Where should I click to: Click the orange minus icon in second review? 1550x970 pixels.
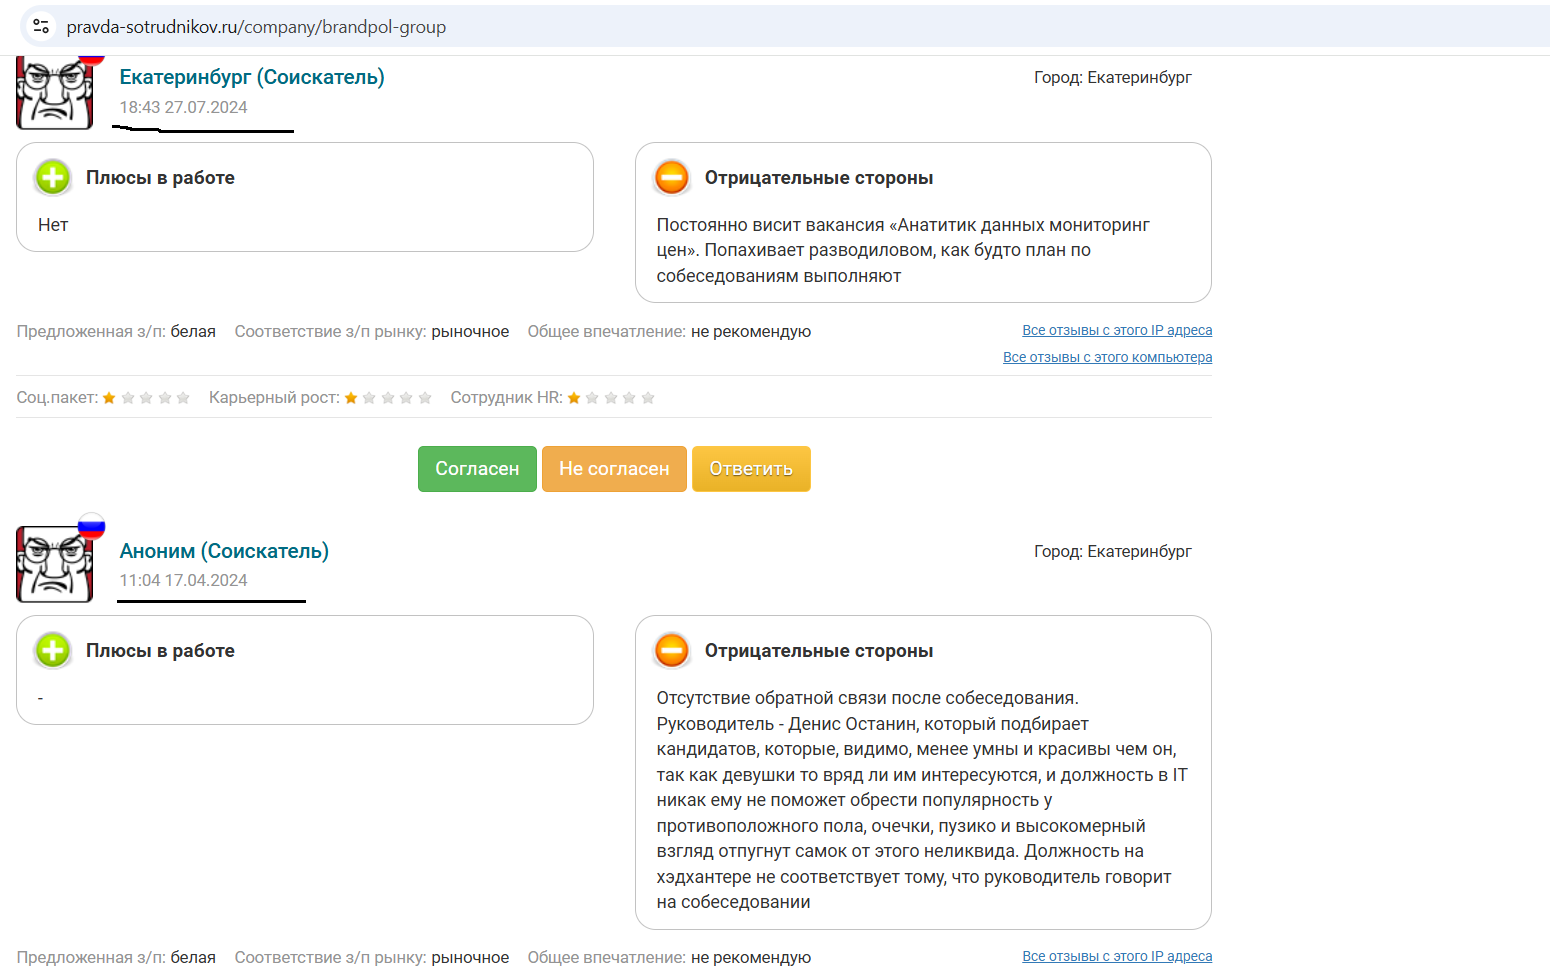[x=672, y=651]
